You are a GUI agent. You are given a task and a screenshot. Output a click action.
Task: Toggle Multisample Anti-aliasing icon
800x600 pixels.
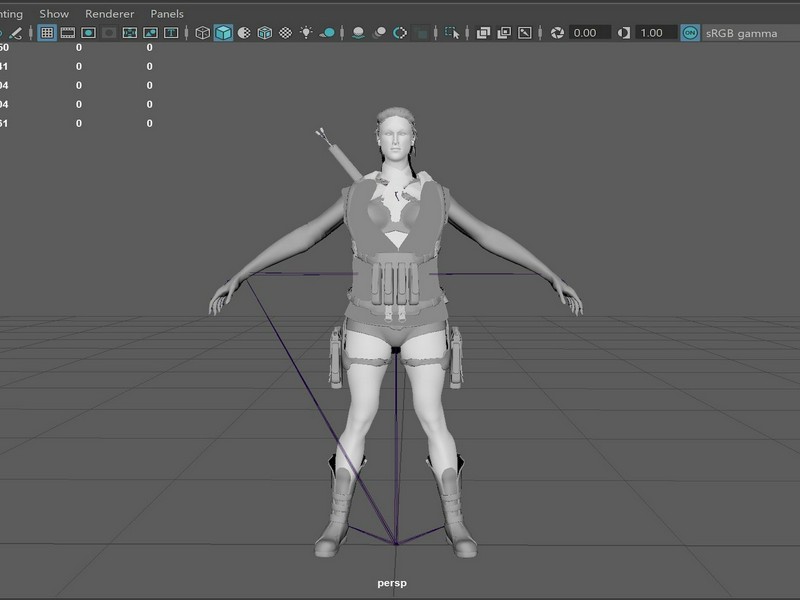click(400, 33)
